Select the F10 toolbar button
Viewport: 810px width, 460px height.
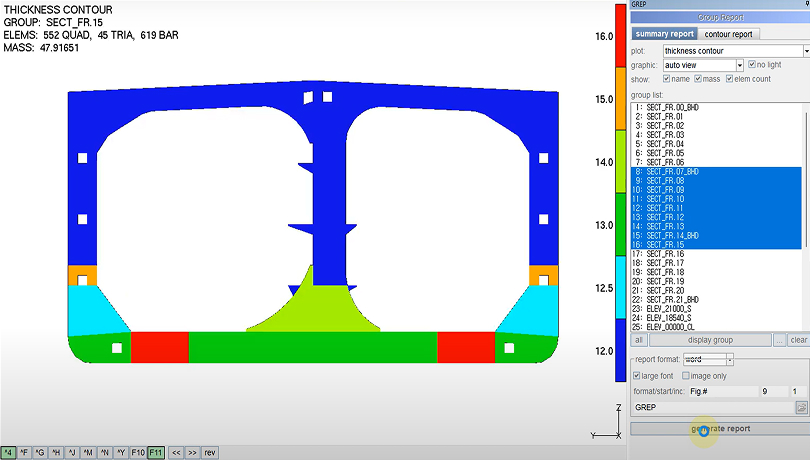138,453
